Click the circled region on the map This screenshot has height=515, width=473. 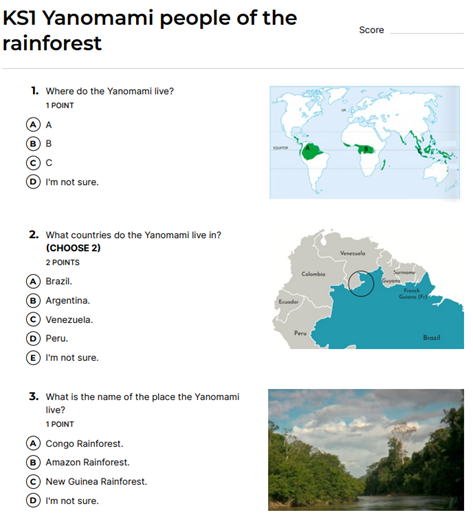[x=361, y=283]
